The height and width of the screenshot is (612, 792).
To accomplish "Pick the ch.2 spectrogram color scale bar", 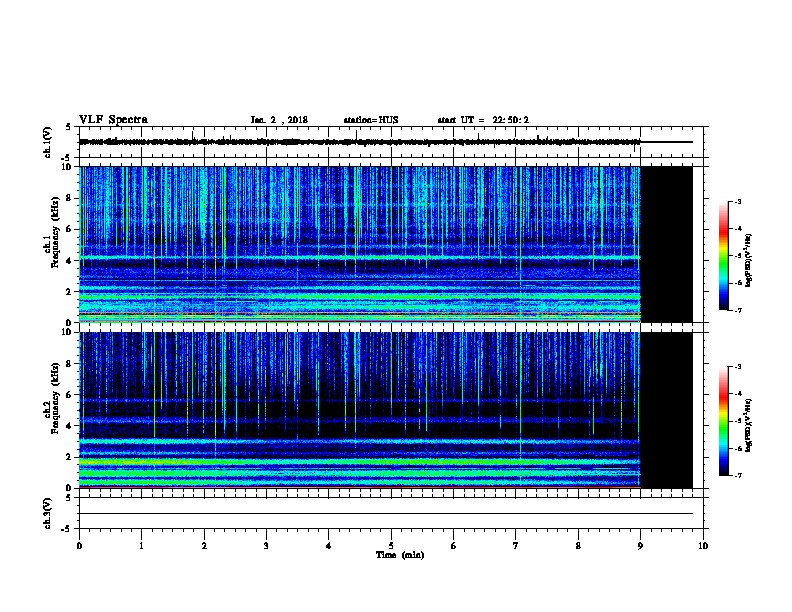I will [x=723, y=421].
